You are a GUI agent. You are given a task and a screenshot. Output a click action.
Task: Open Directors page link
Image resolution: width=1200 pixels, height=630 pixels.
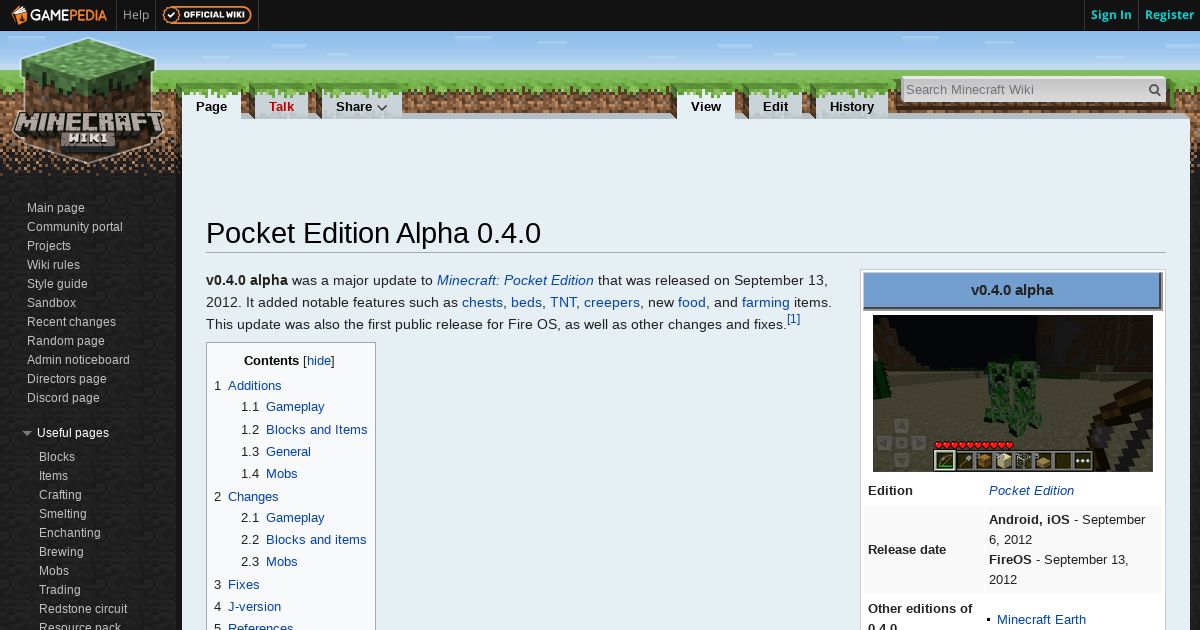[x=67, y=379]
